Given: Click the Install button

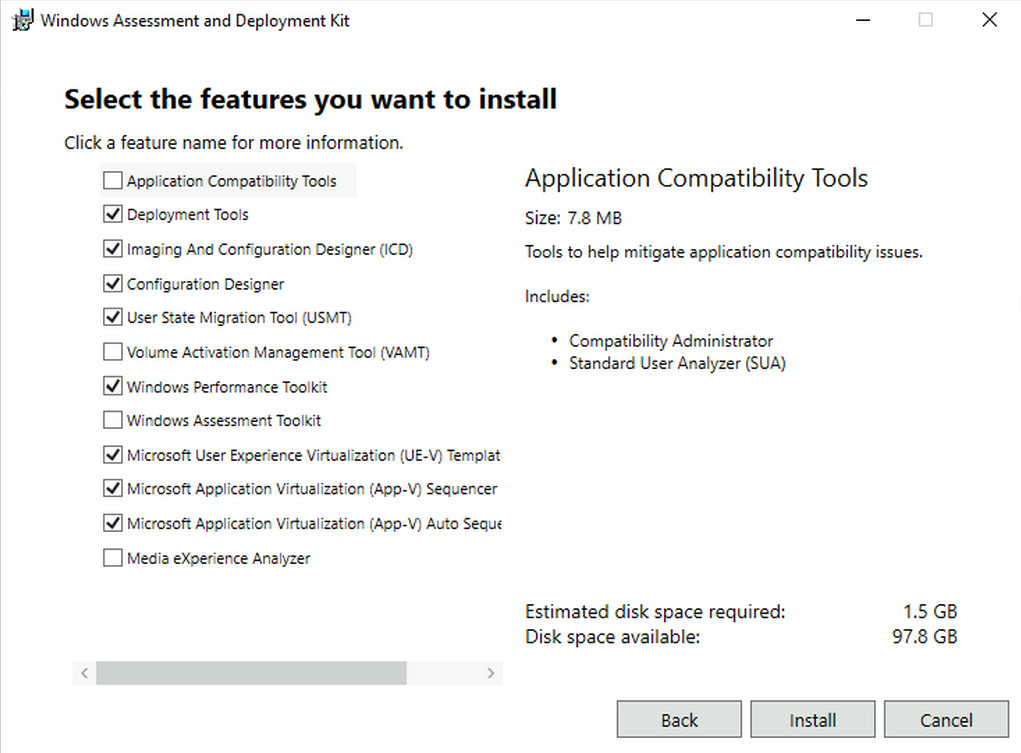Looking at the screenshot, I should [x=813, y=720].
